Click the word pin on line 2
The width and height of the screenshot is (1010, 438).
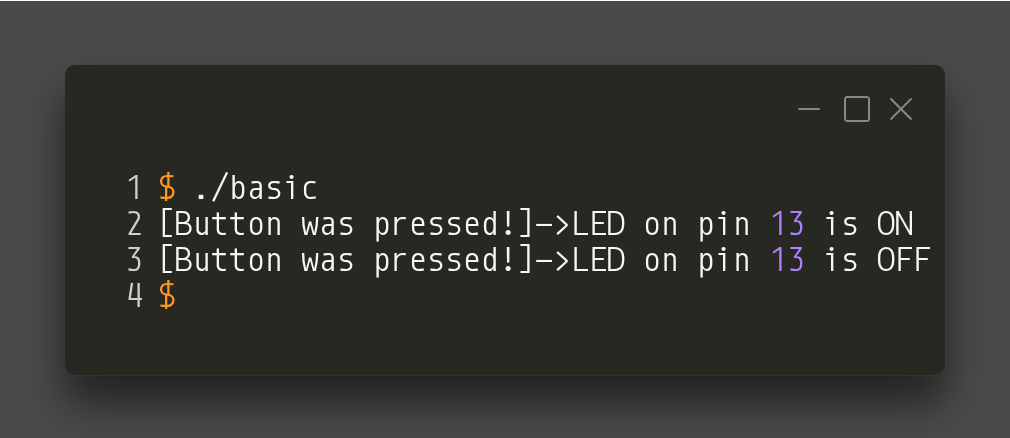point(724,224)
